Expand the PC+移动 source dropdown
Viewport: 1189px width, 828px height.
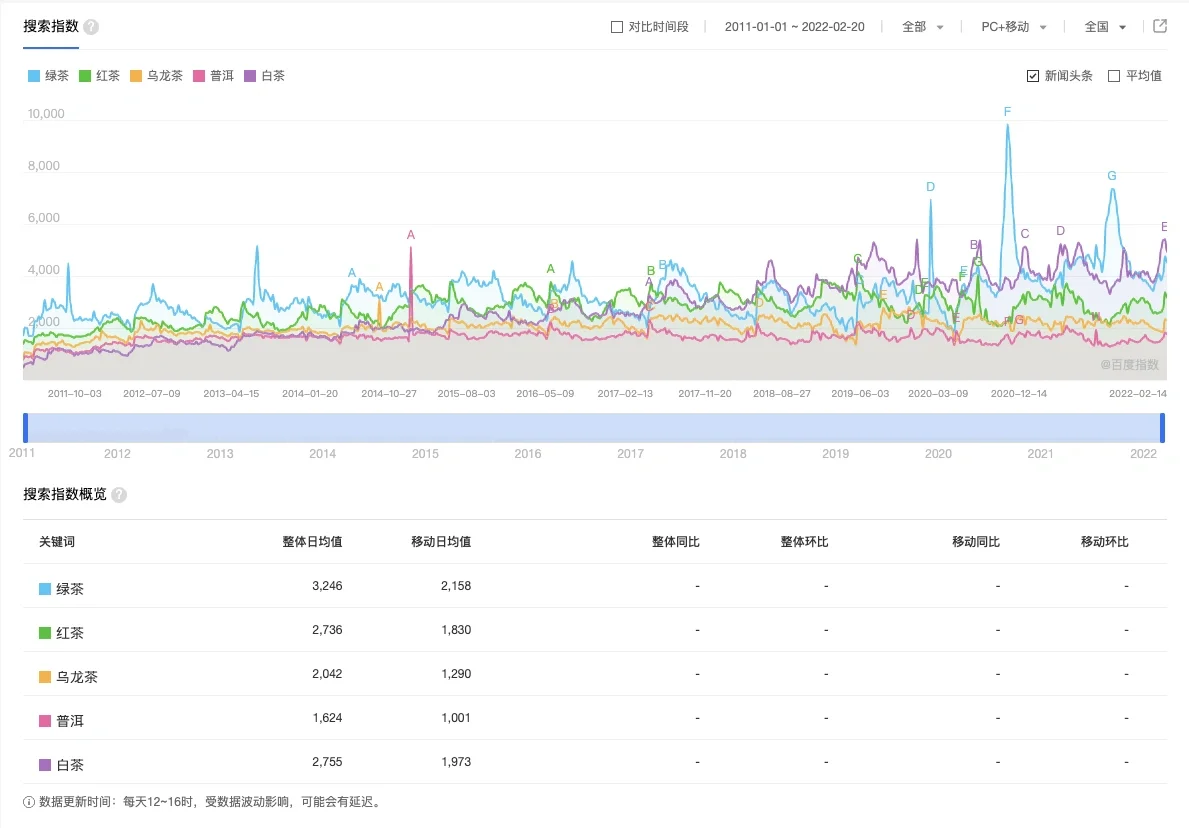[1014, 27]
